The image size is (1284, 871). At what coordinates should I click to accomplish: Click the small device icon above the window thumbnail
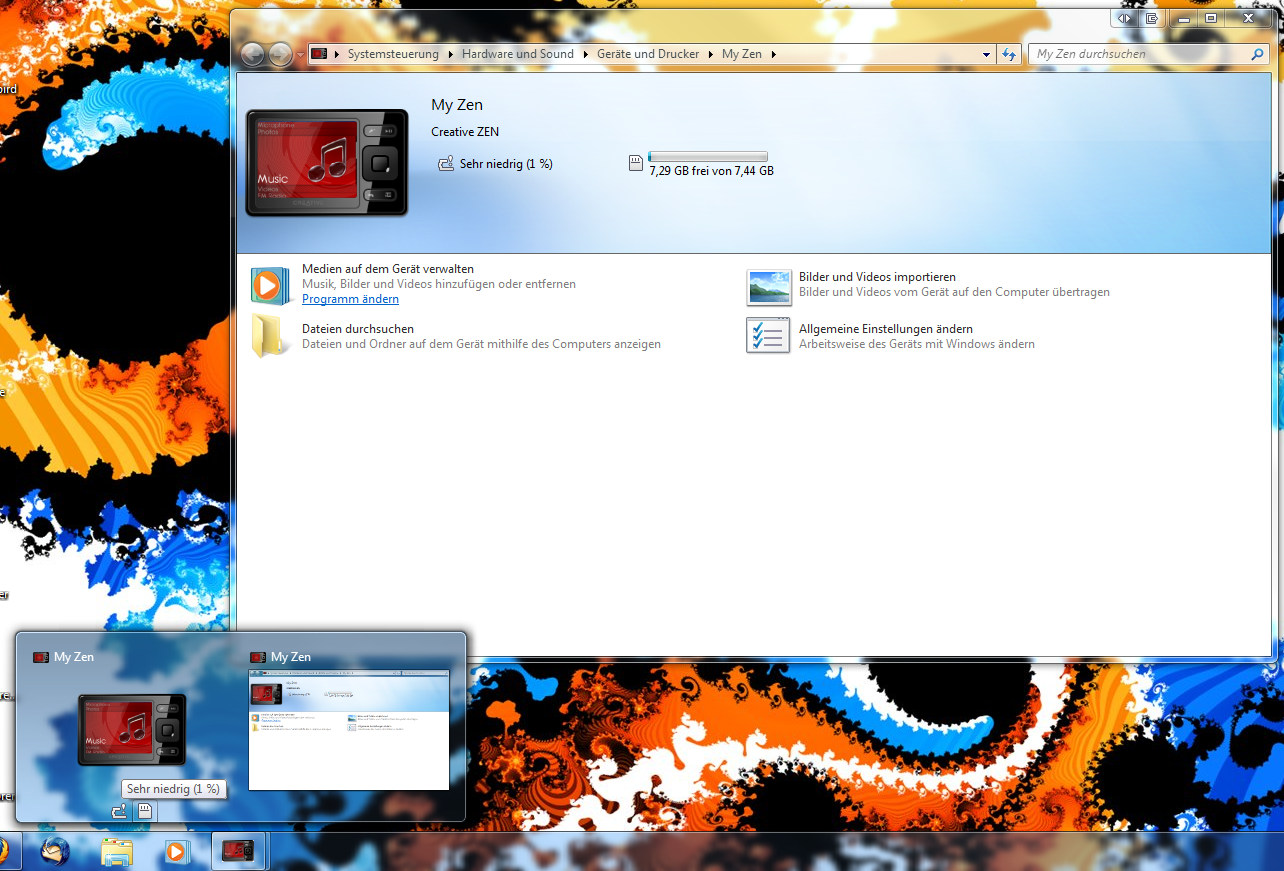point(258,657)
